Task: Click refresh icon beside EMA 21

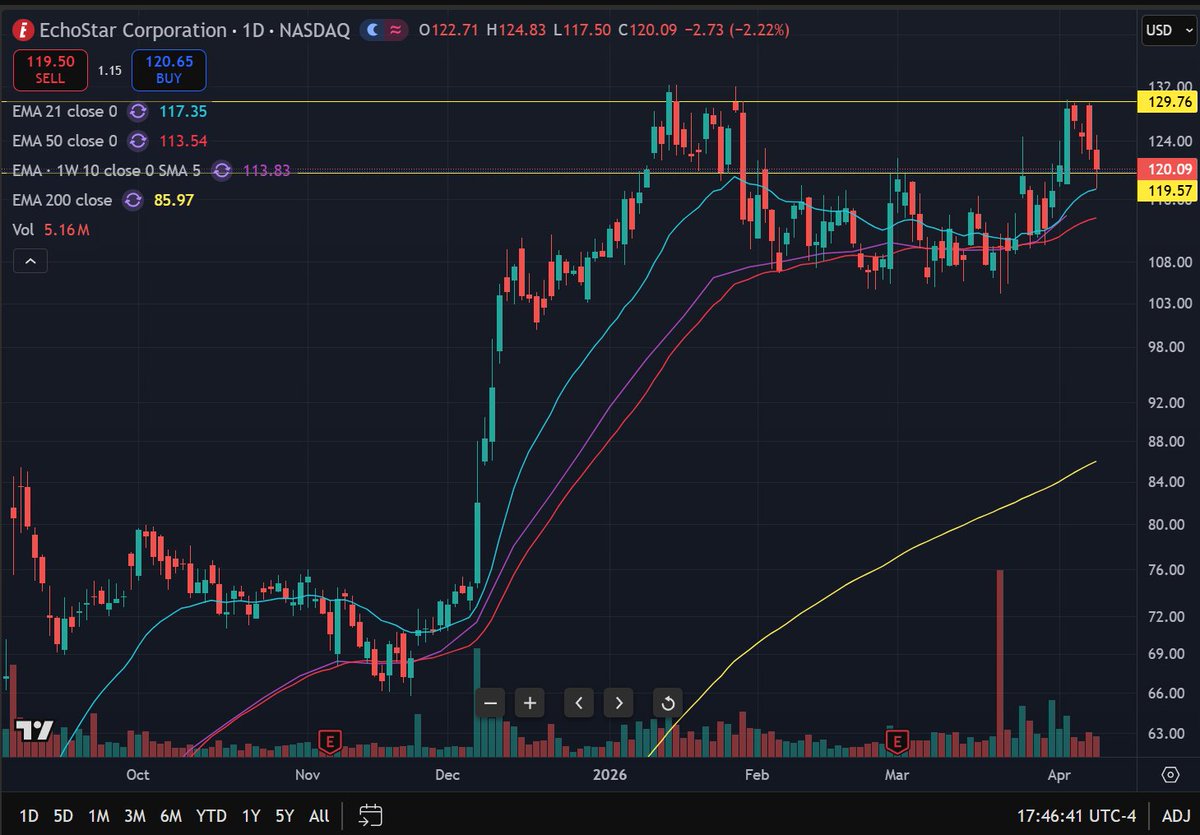Action: pos(138,112)
